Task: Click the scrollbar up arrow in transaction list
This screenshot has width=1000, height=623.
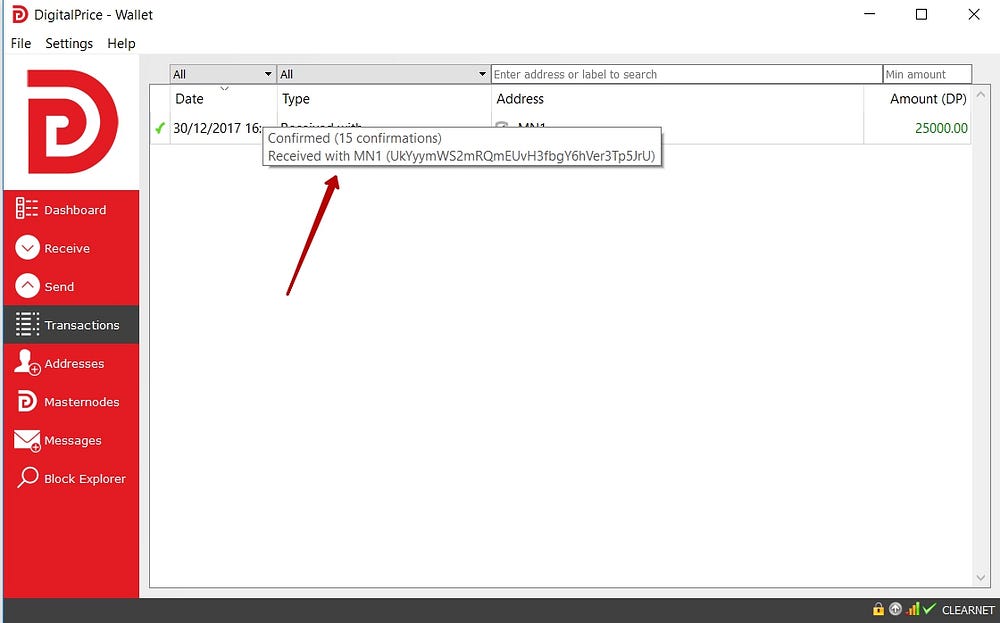Action: click(981, 95)
